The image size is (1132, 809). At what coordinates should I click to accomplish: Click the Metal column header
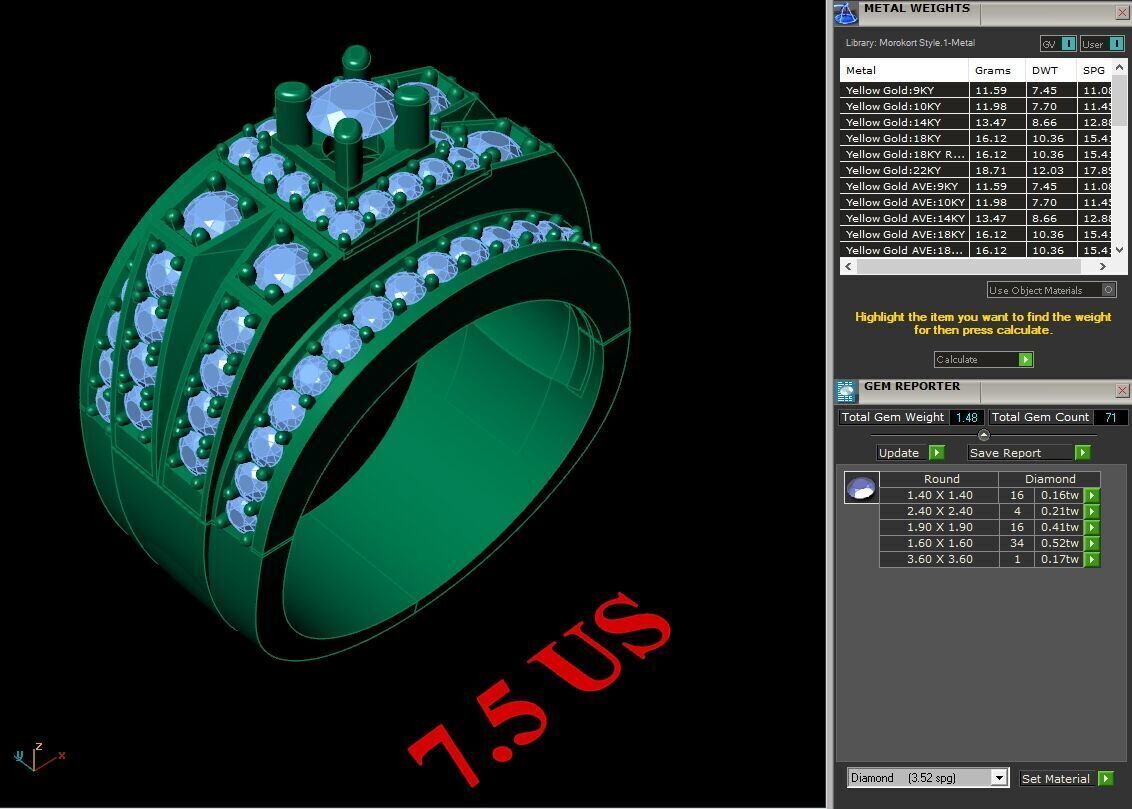(904, 70)
